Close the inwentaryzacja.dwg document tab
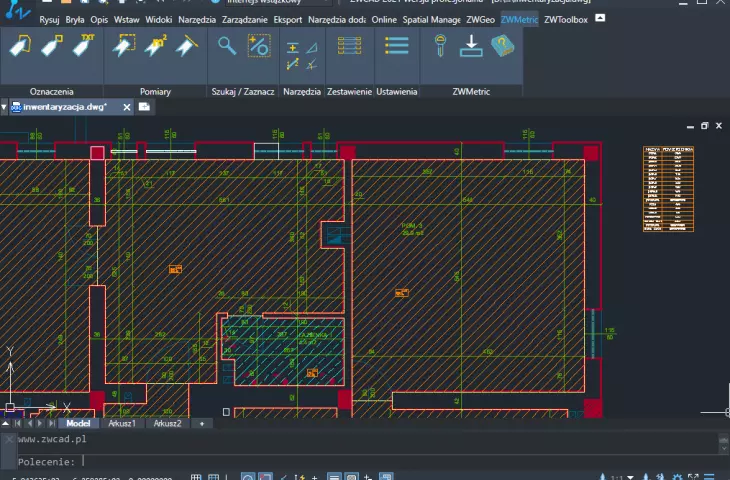The image size is (730, 480). [x=127, y=107]
